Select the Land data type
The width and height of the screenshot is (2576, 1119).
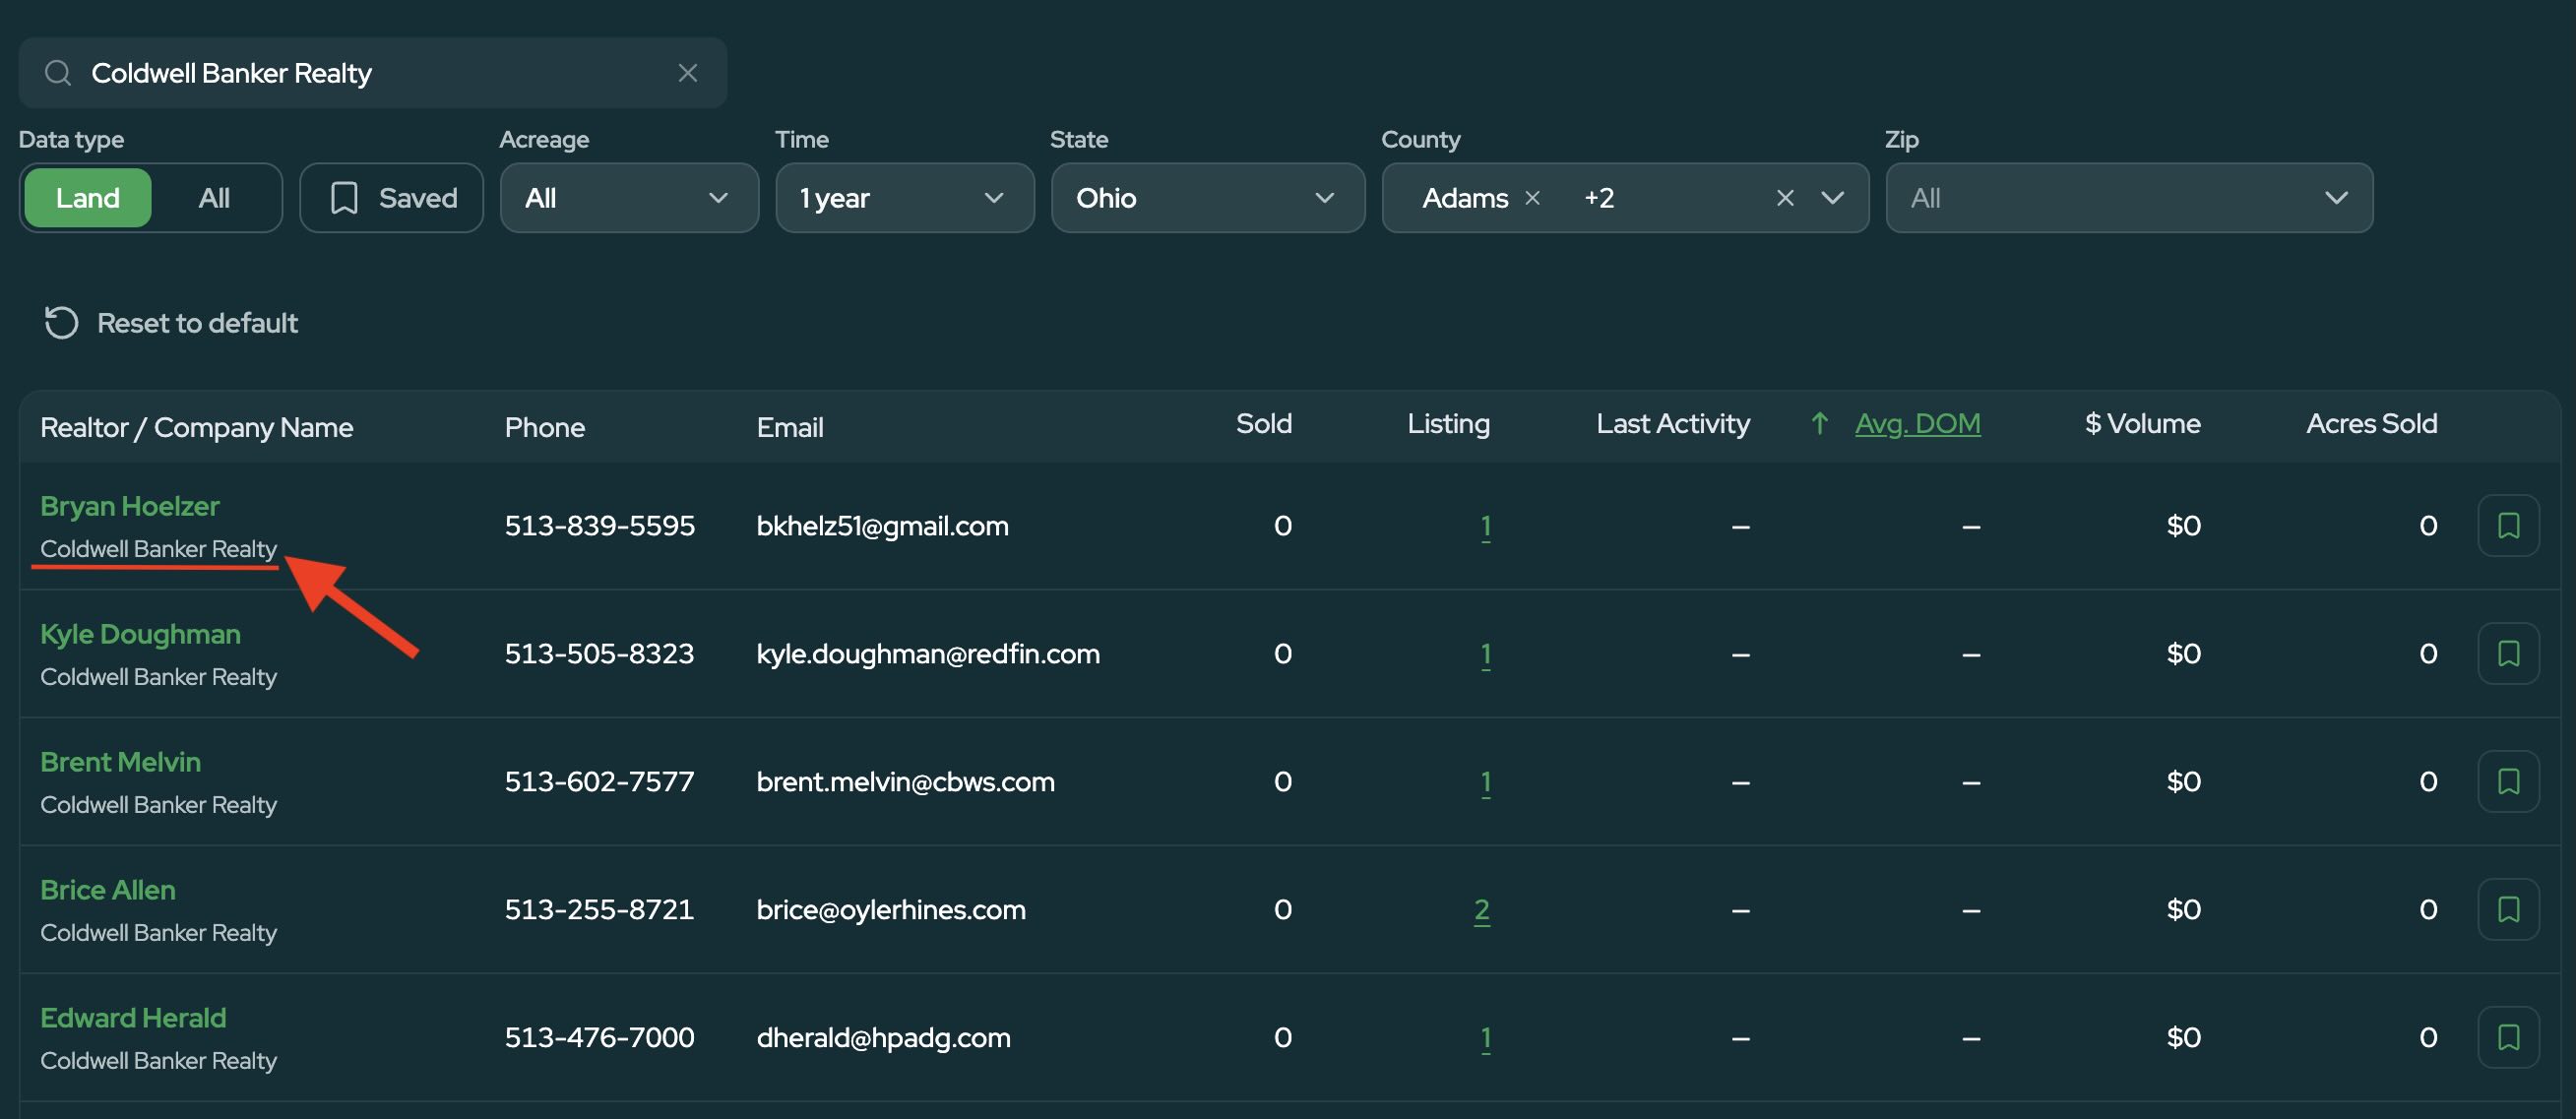88,198
